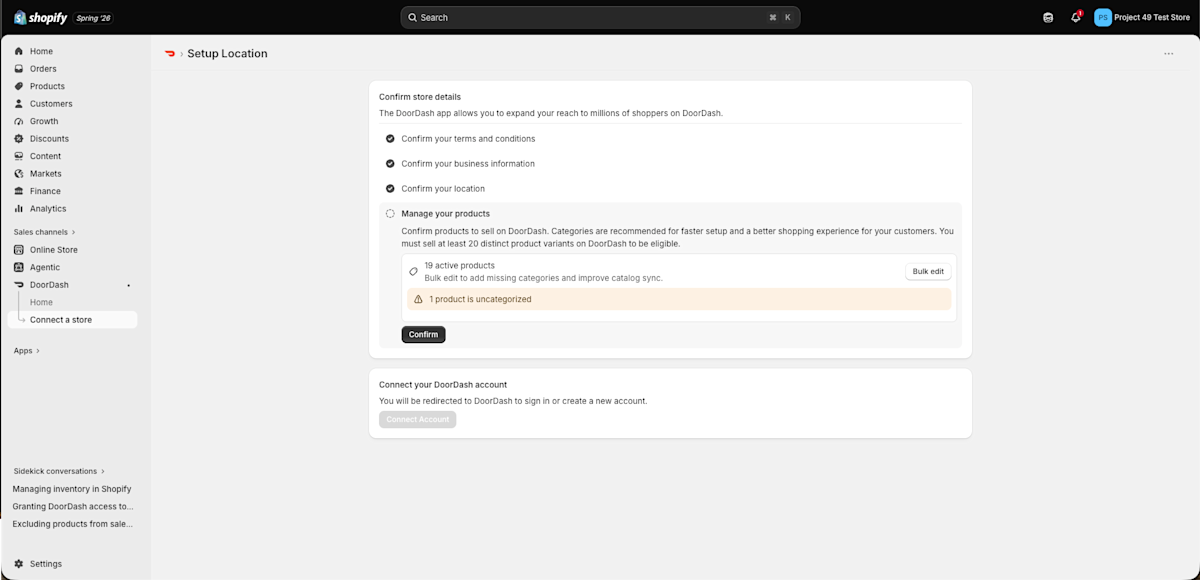This screenshot has height=580, width=1200.
Task: Click the Spring '26 edition badge
Action: pos(93,18)
